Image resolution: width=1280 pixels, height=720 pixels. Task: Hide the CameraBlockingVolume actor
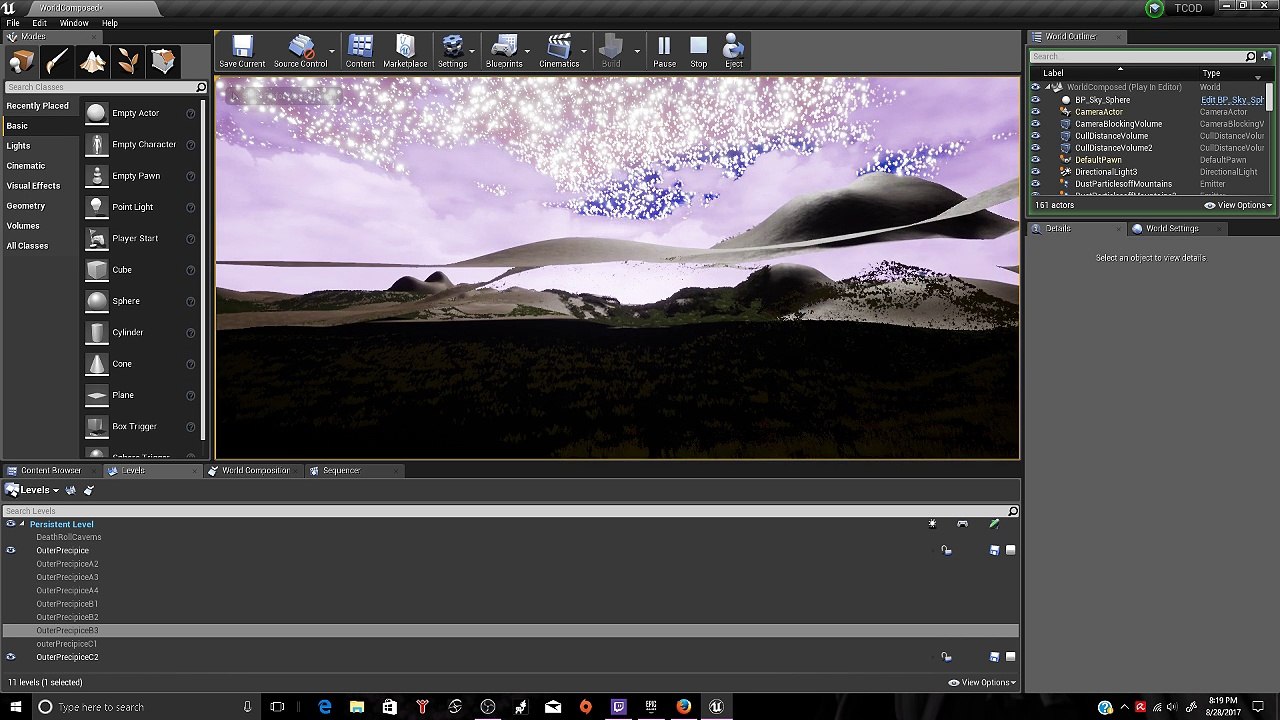click(x=1035, y=124)
